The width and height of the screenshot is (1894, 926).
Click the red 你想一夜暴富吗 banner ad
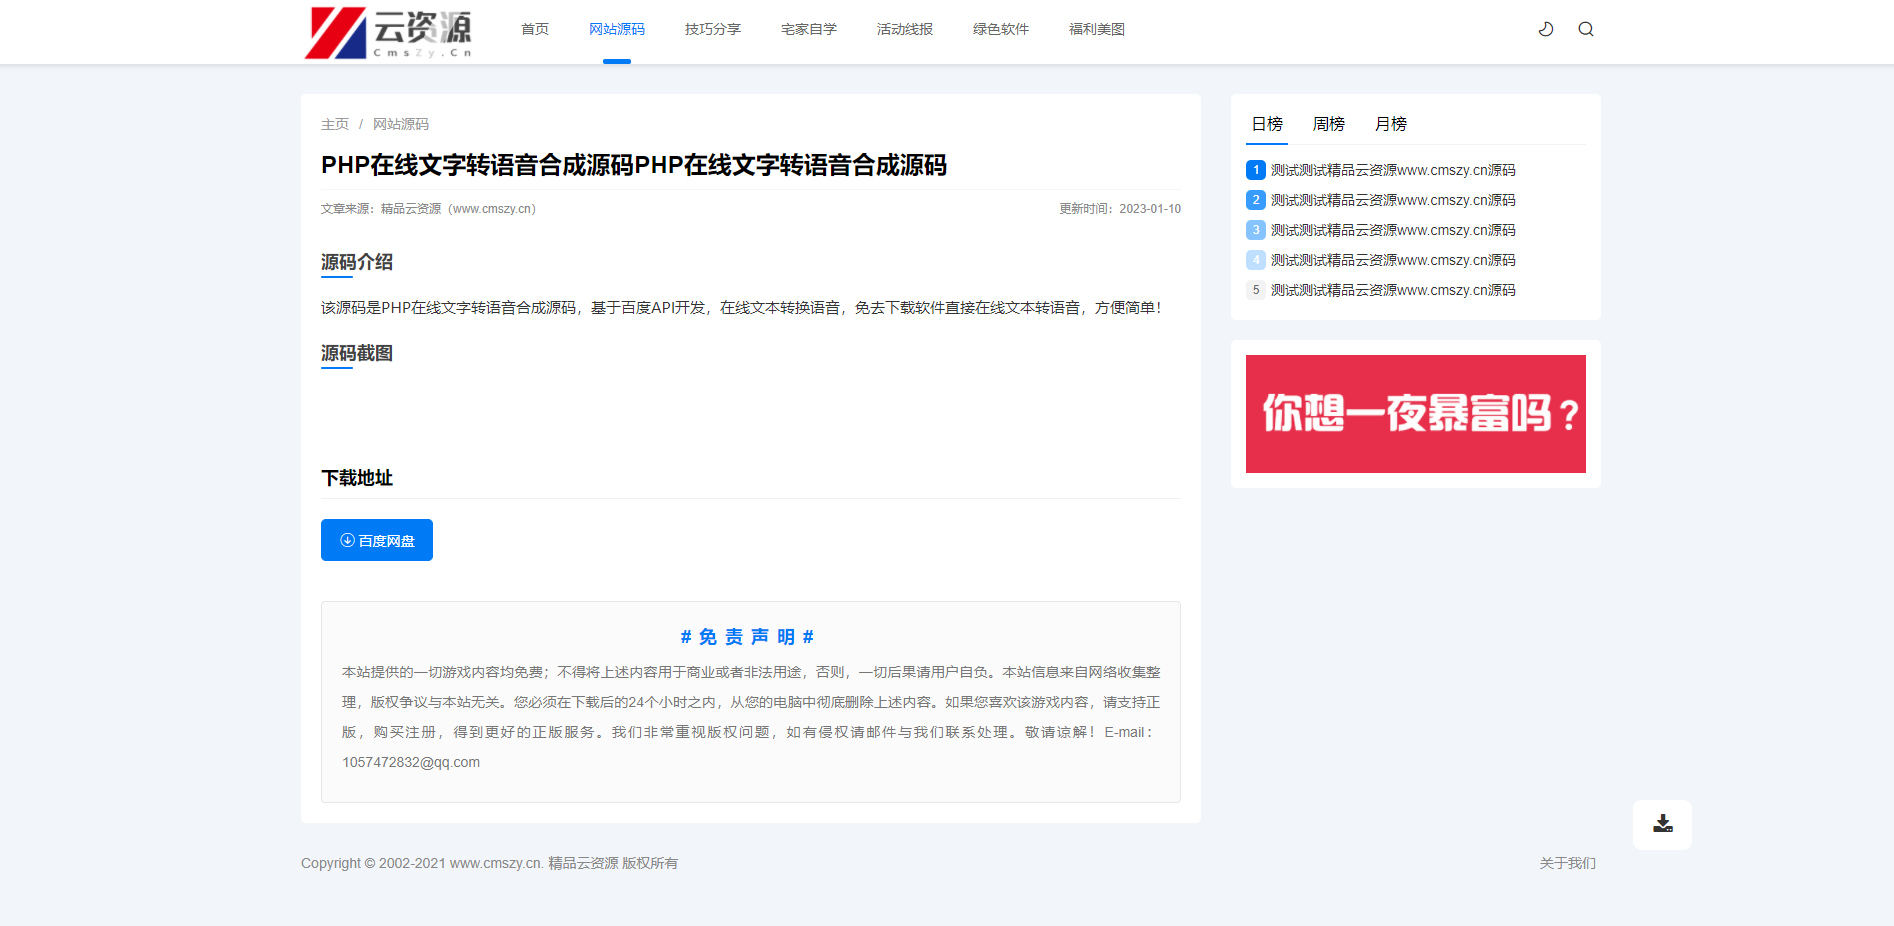point(1416,414)
